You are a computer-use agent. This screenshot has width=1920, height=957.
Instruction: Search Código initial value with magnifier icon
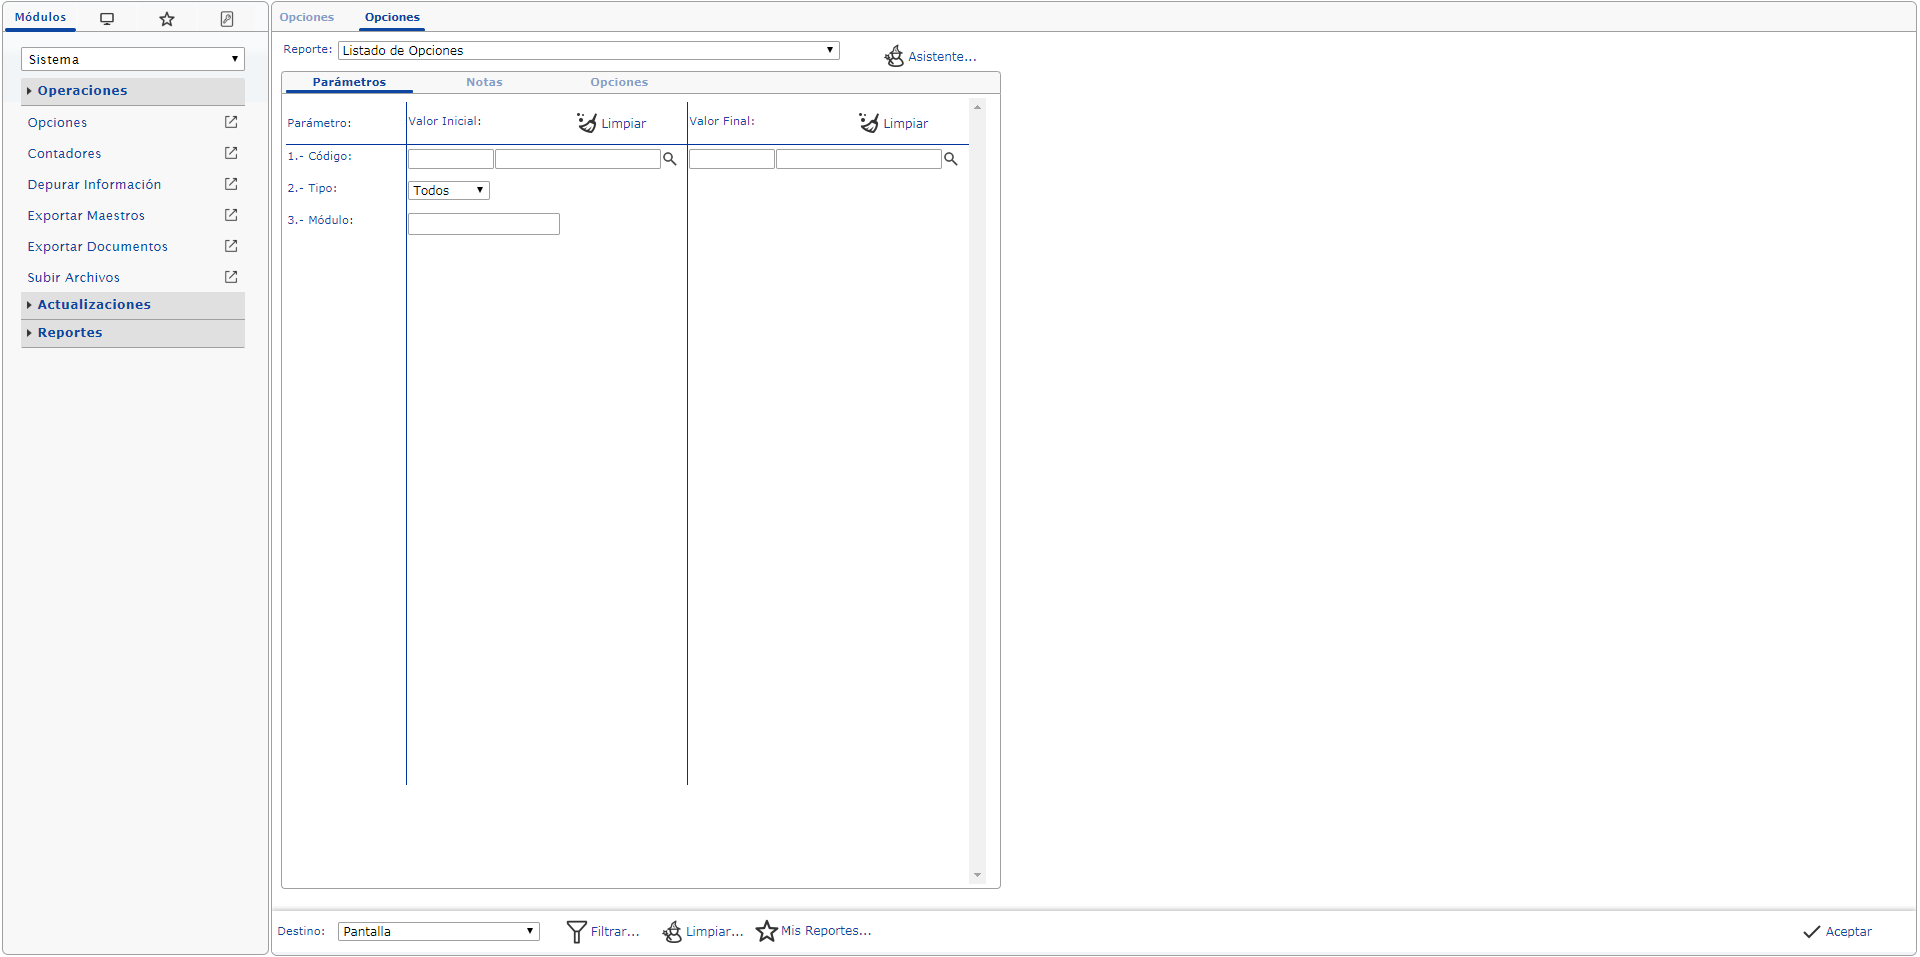click(x=670, y=159)
